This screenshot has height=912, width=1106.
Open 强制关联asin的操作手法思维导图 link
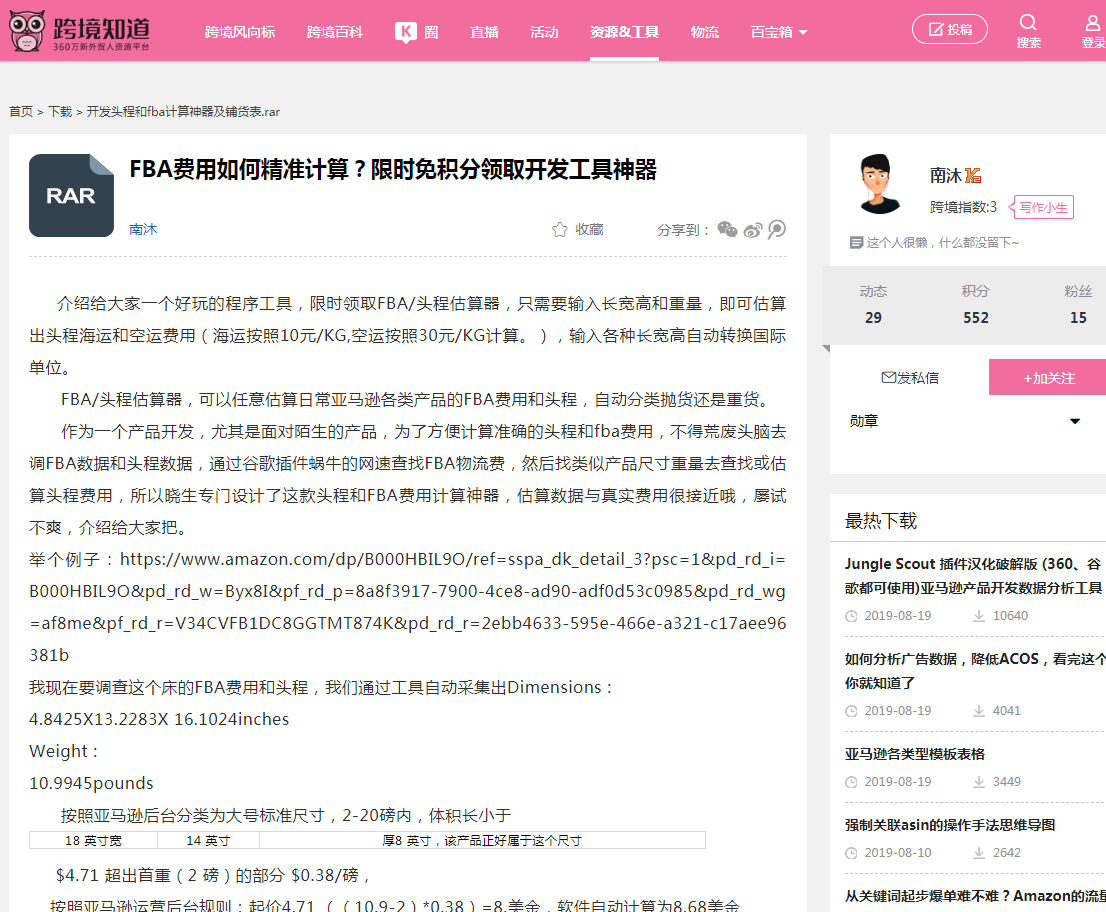950,825
